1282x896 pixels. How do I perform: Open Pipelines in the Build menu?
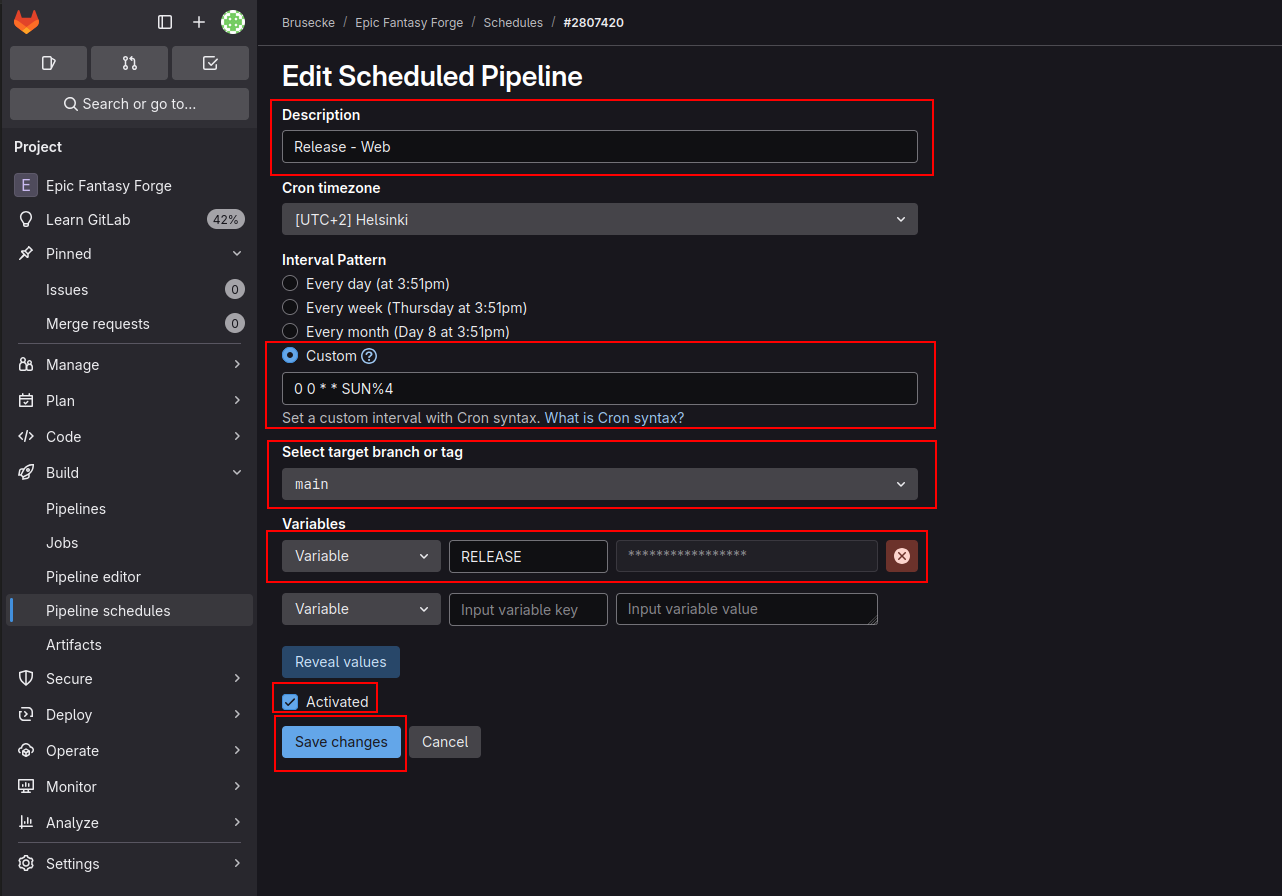[x=130, y=509]
